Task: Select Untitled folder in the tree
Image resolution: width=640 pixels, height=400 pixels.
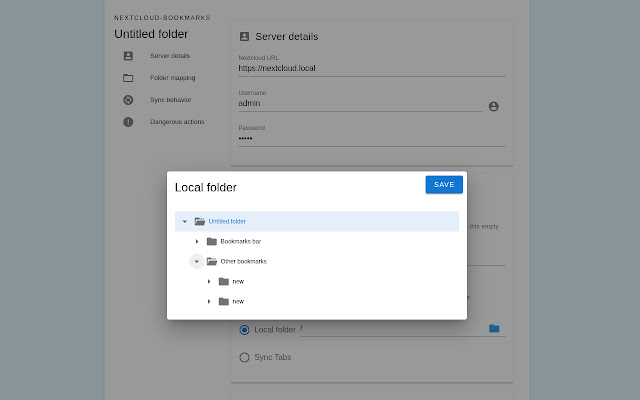Action: (x=227, y=221)
